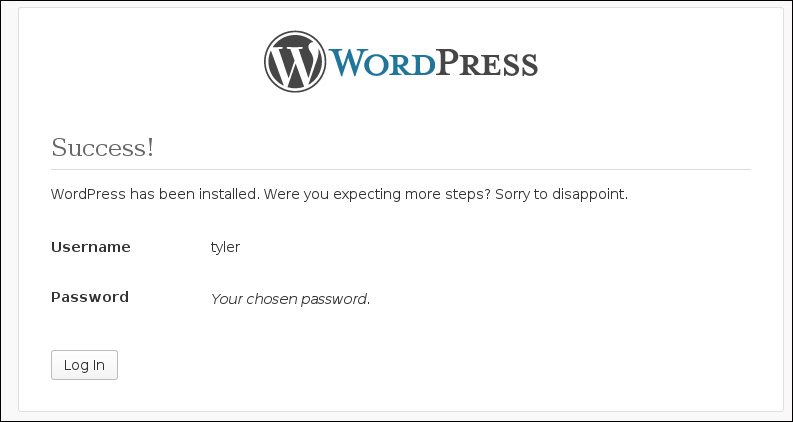Click the word "expecting" in the message

(x=368, y=195)
